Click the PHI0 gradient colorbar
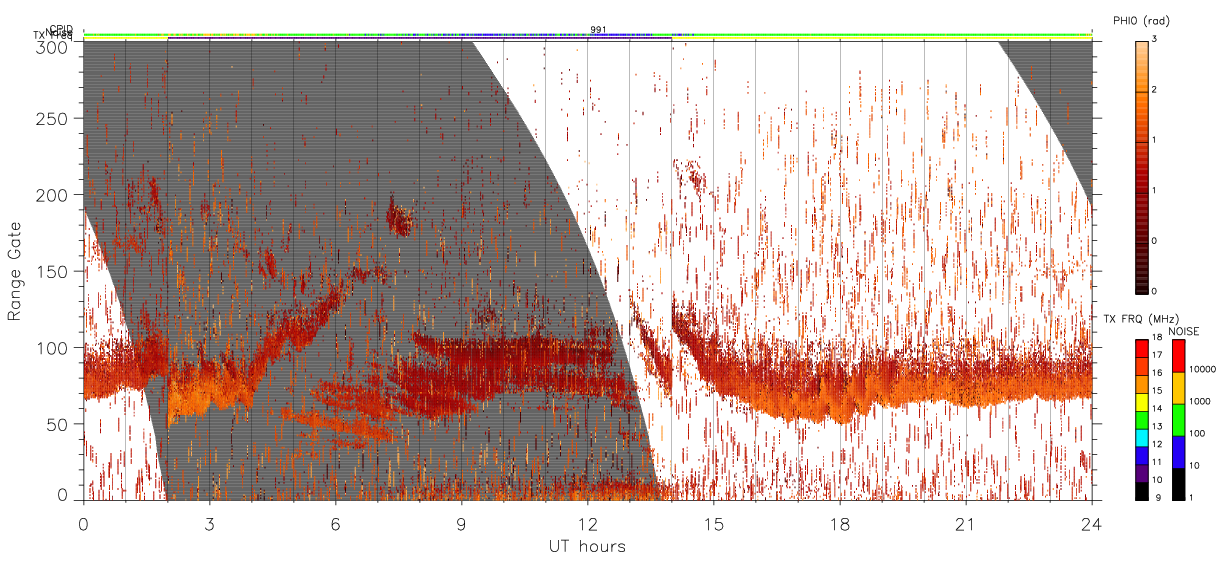 tap(1142, 166)
